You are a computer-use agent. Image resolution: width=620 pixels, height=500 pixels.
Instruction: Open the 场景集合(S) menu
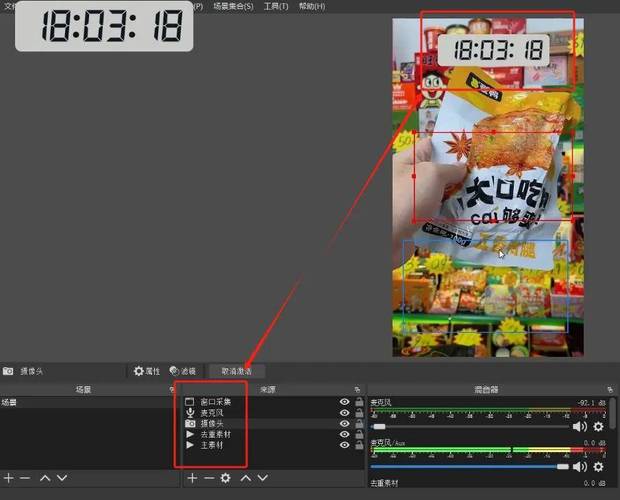point(233,6)
